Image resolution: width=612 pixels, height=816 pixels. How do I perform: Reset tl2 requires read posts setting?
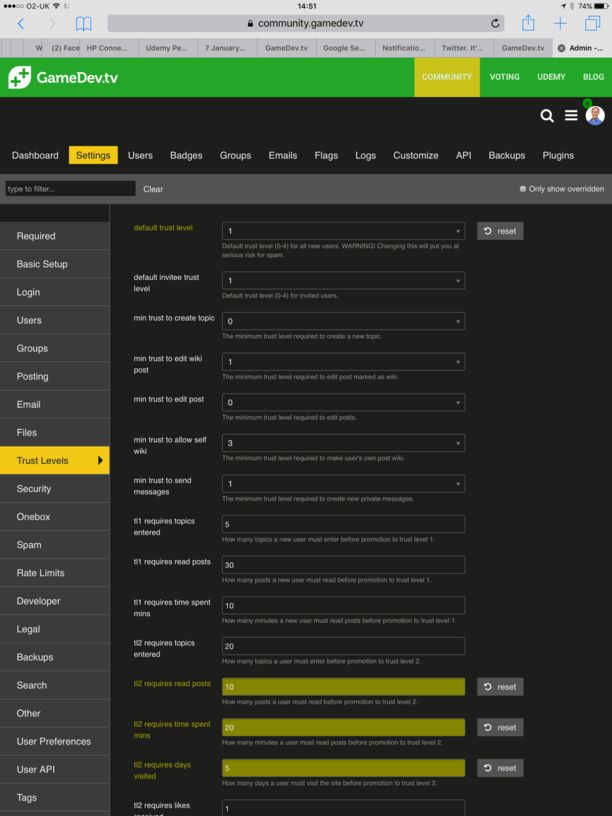pyautogui.click(x=500, y=687)
